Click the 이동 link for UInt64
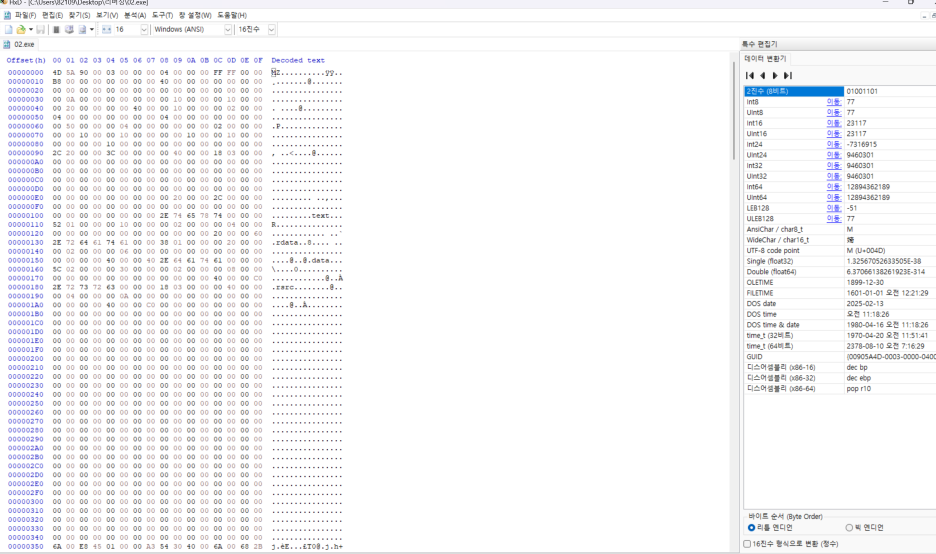Viewport: 936px width, 554px height. point(833,198)
